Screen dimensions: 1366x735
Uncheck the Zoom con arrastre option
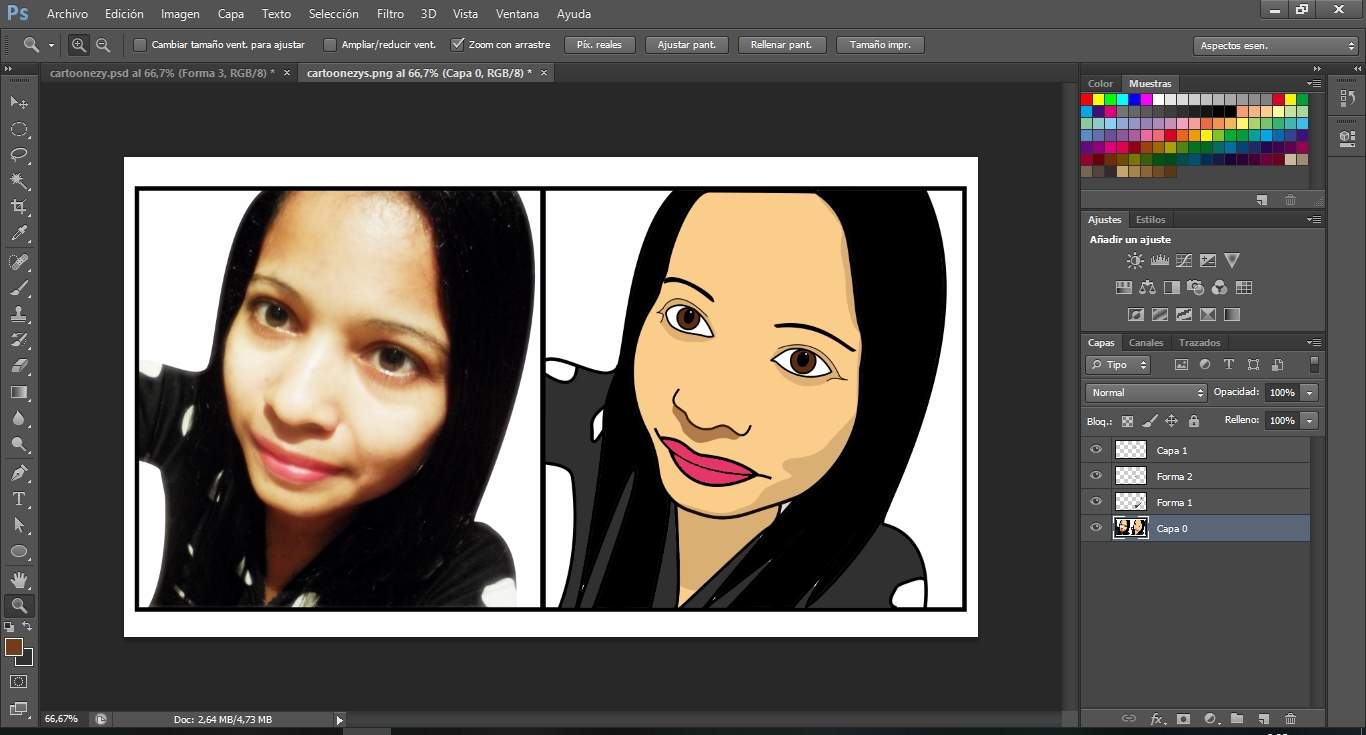[x=458, y=45]
